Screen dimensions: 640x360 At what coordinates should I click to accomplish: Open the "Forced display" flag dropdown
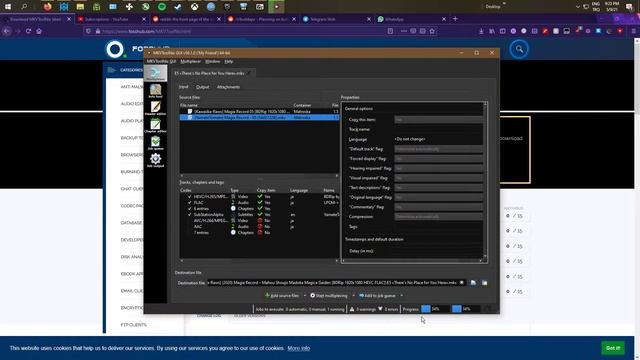pos(438,159)
